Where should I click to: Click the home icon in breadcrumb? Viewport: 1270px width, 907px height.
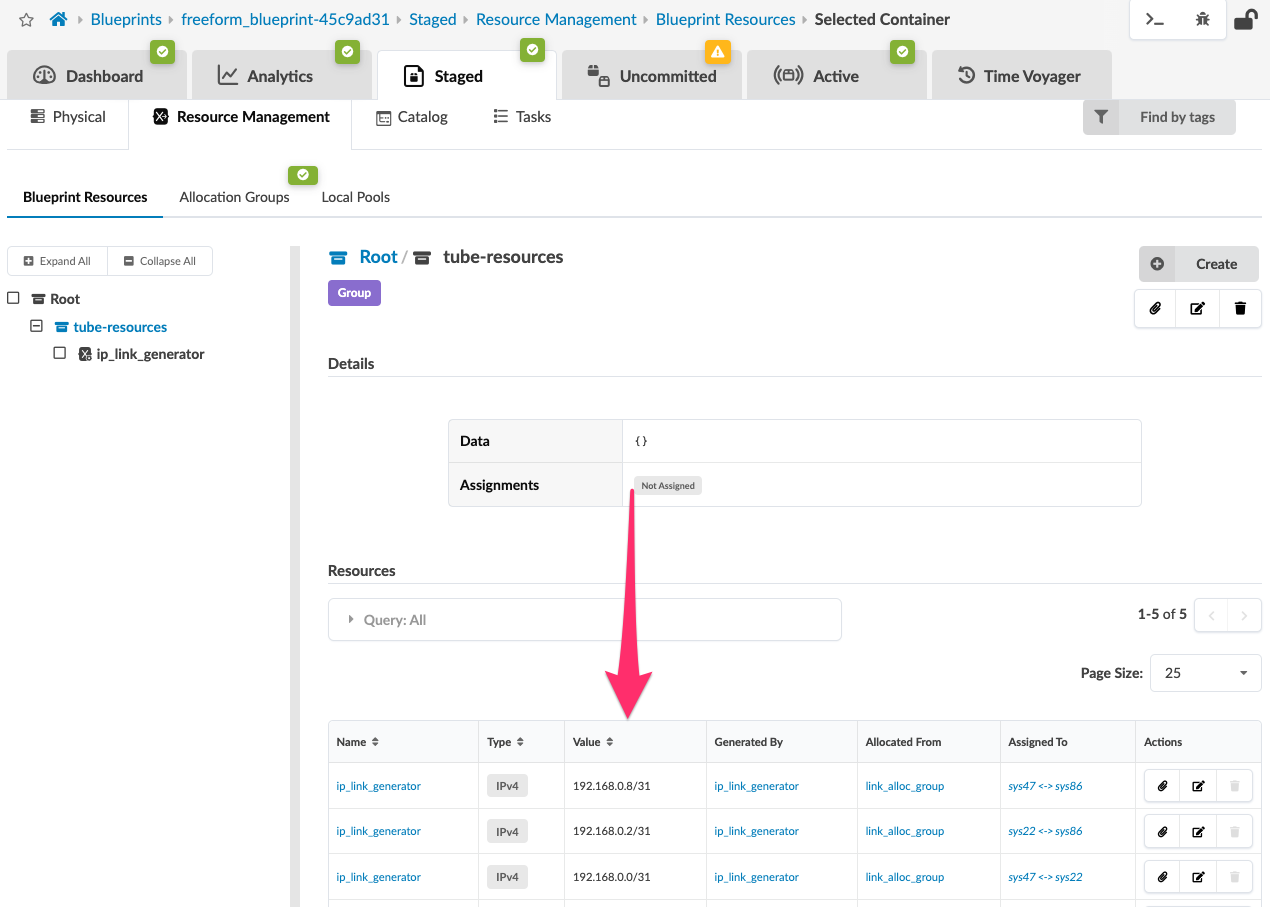click(x=58, y=20)
